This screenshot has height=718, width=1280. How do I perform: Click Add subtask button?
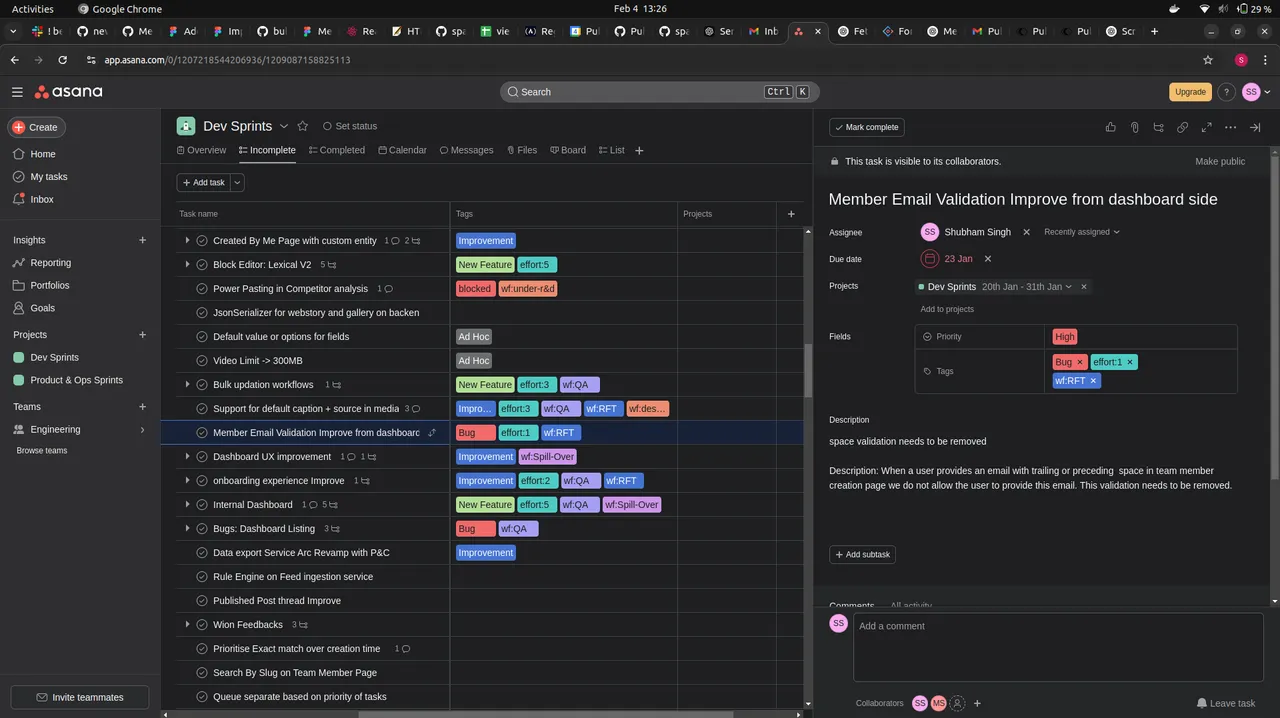click(x=862, y=554)
